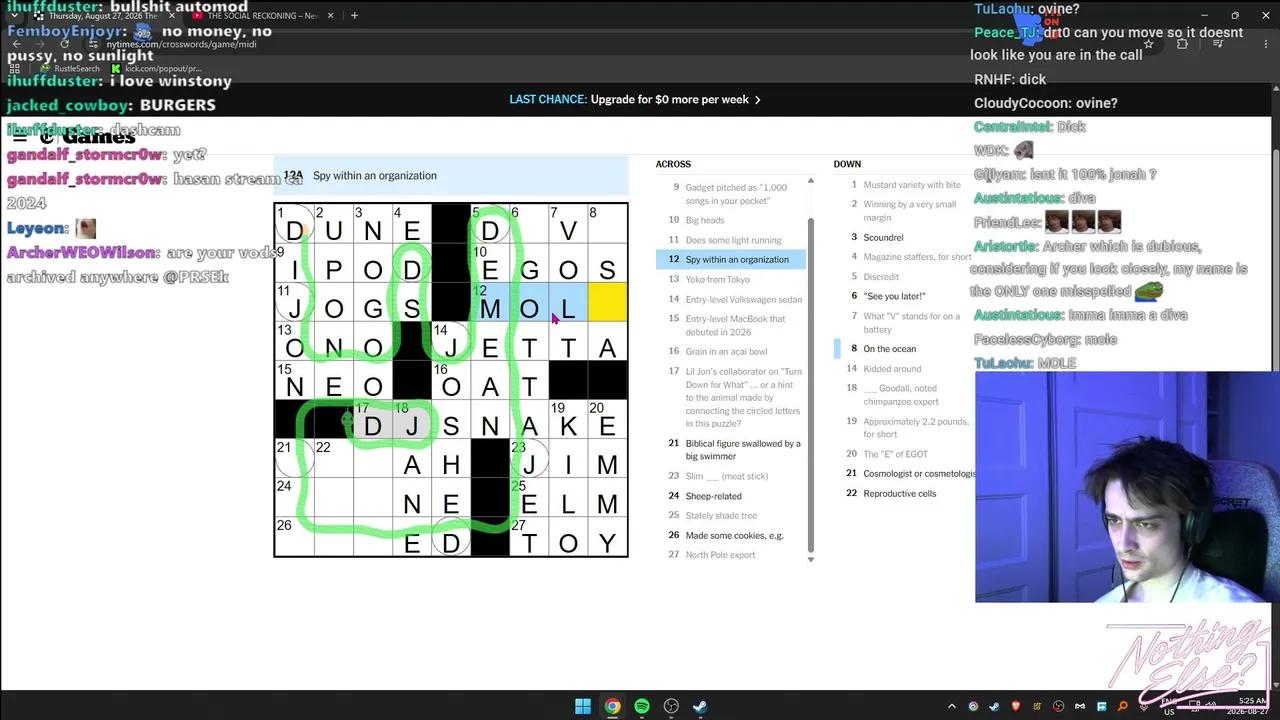Open Windows Start menu
This screenshot has height=720, width=1280.
pos(583,706)
